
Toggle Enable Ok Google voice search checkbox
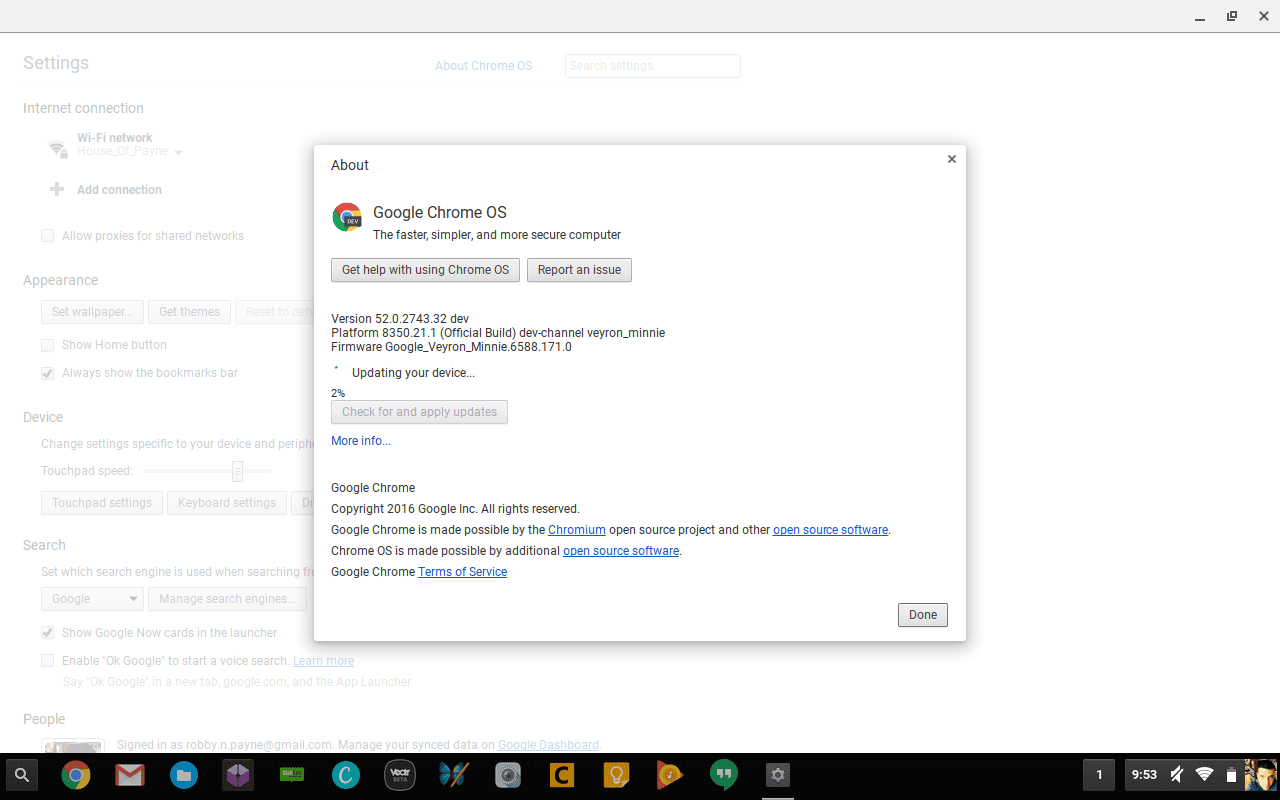47,661
